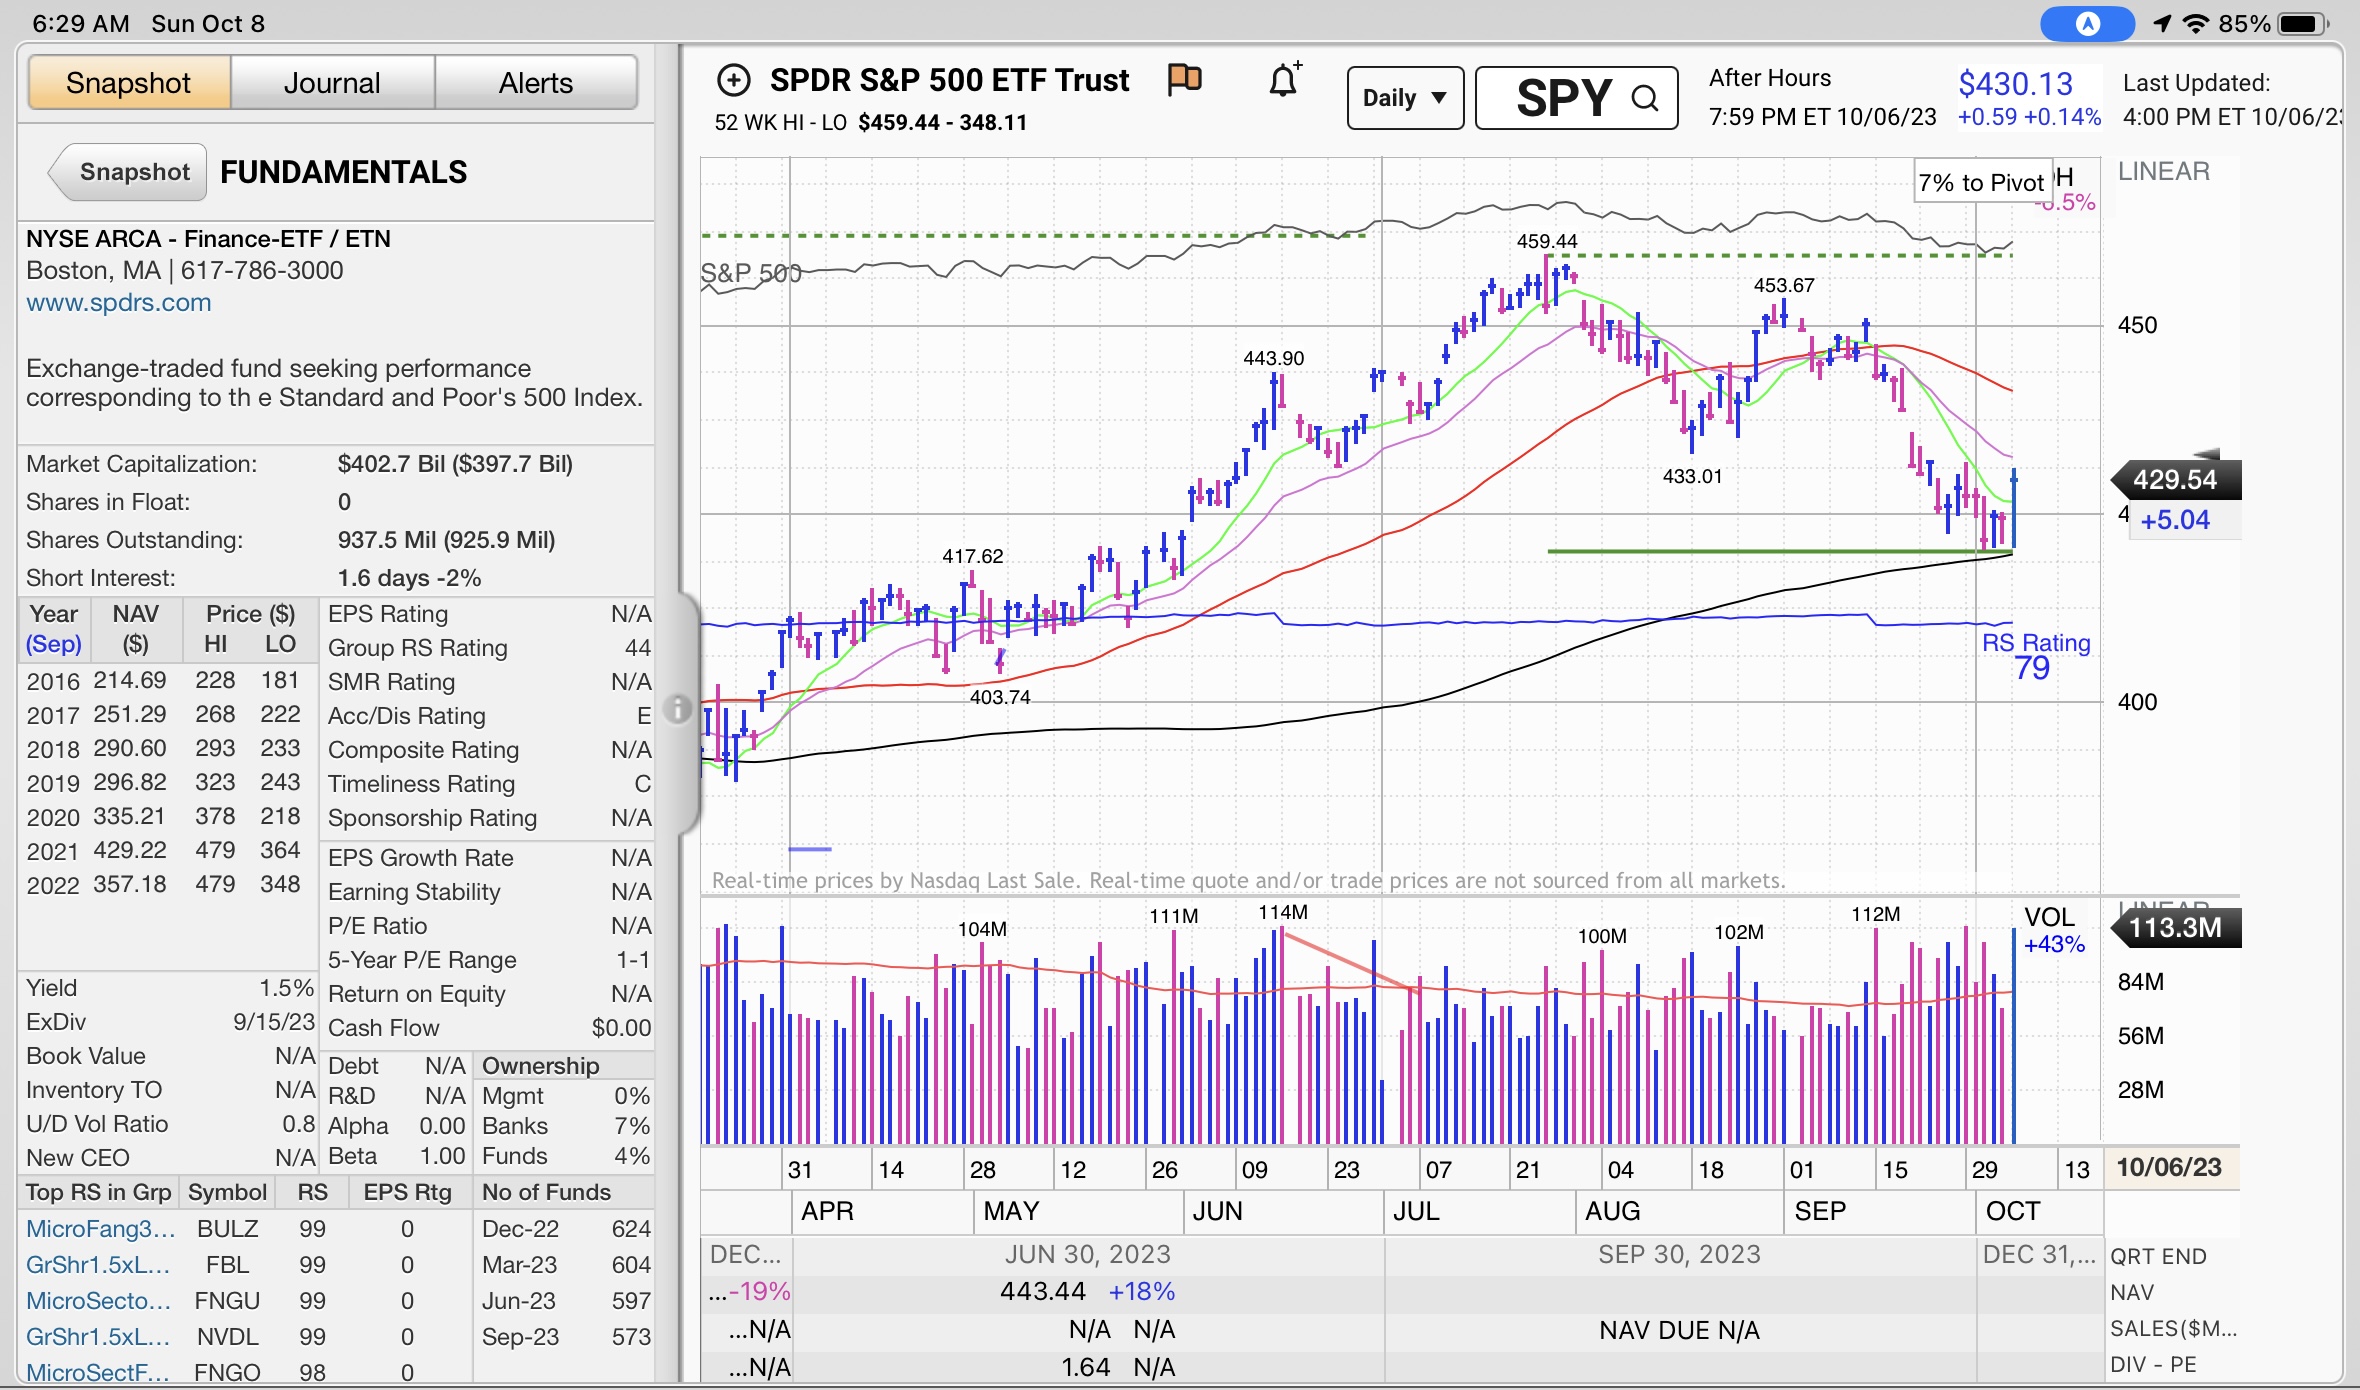The image size is (2360, 1390).
Task: Select the 429.54 current price marker
Action: 2175,480
